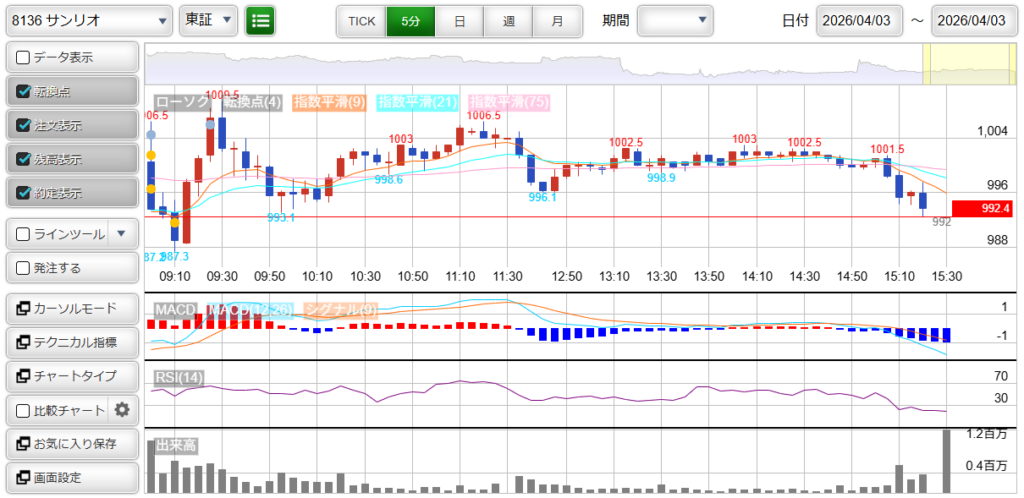The width and height of the screenshot is (1024, 498).
Task: Expand the ラインツール arrow menu
Action: coord(121,234)
